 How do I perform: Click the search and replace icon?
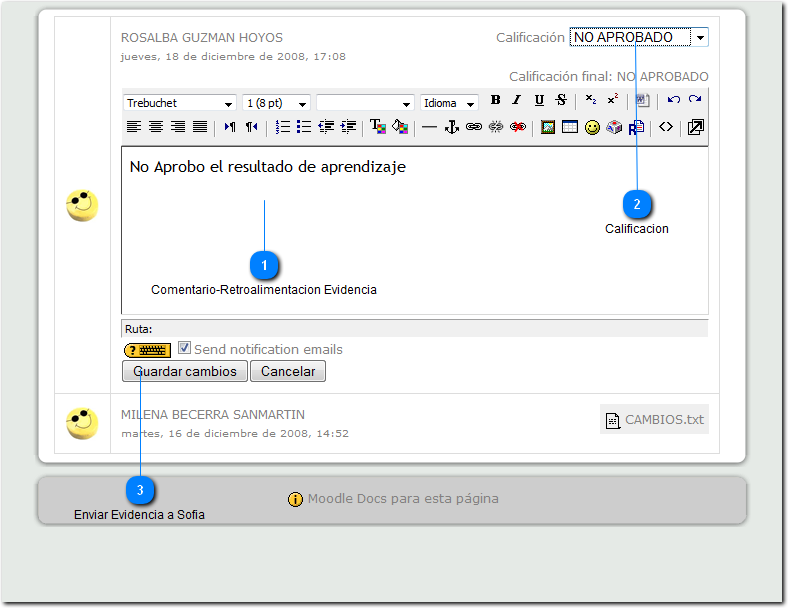(x=636, y=127)
